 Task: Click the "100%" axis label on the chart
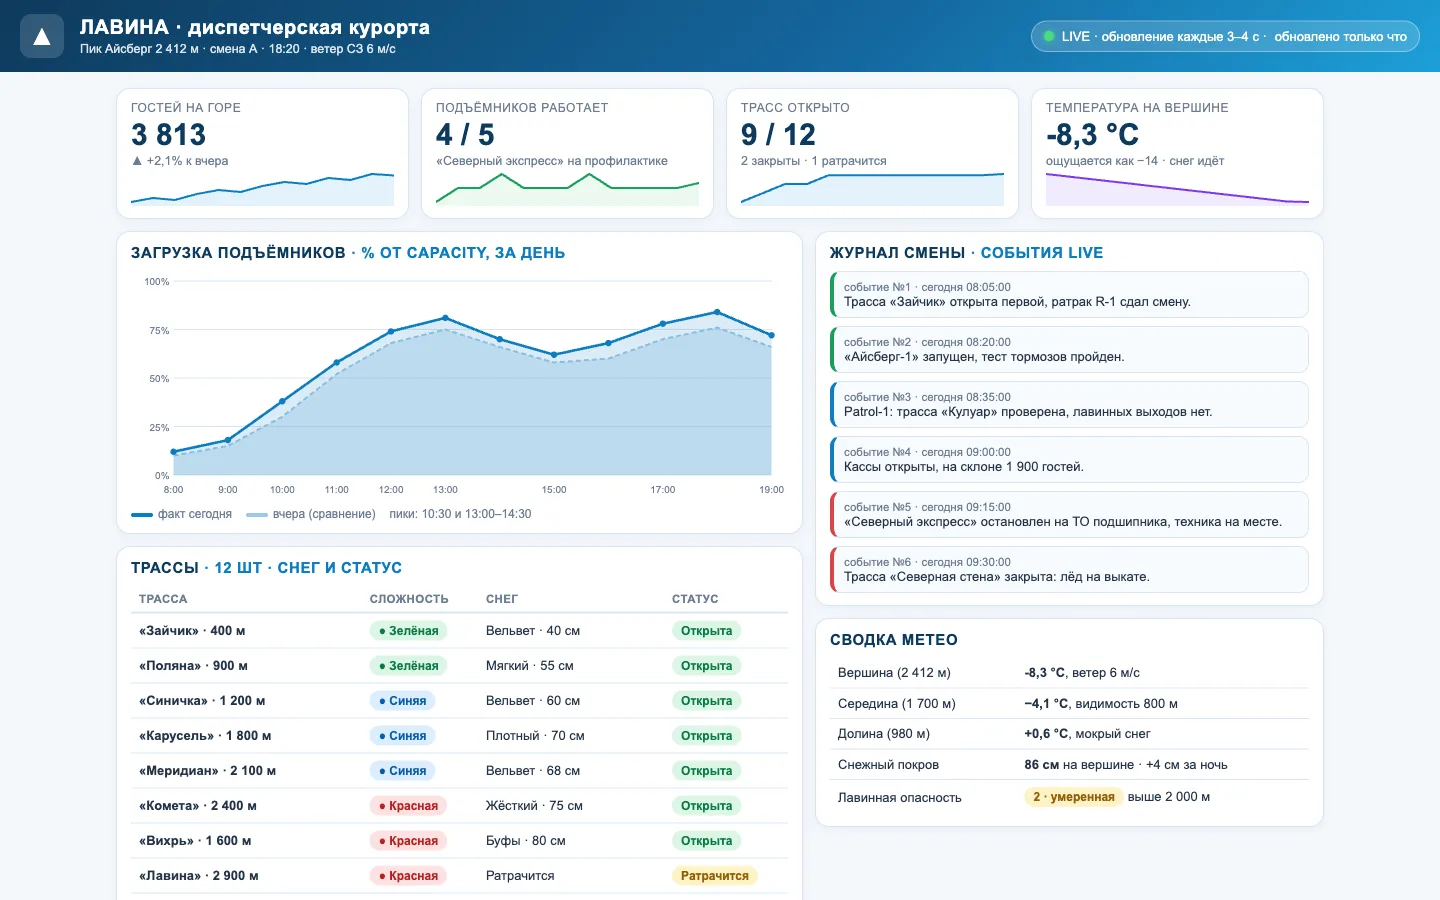(157, 282)
